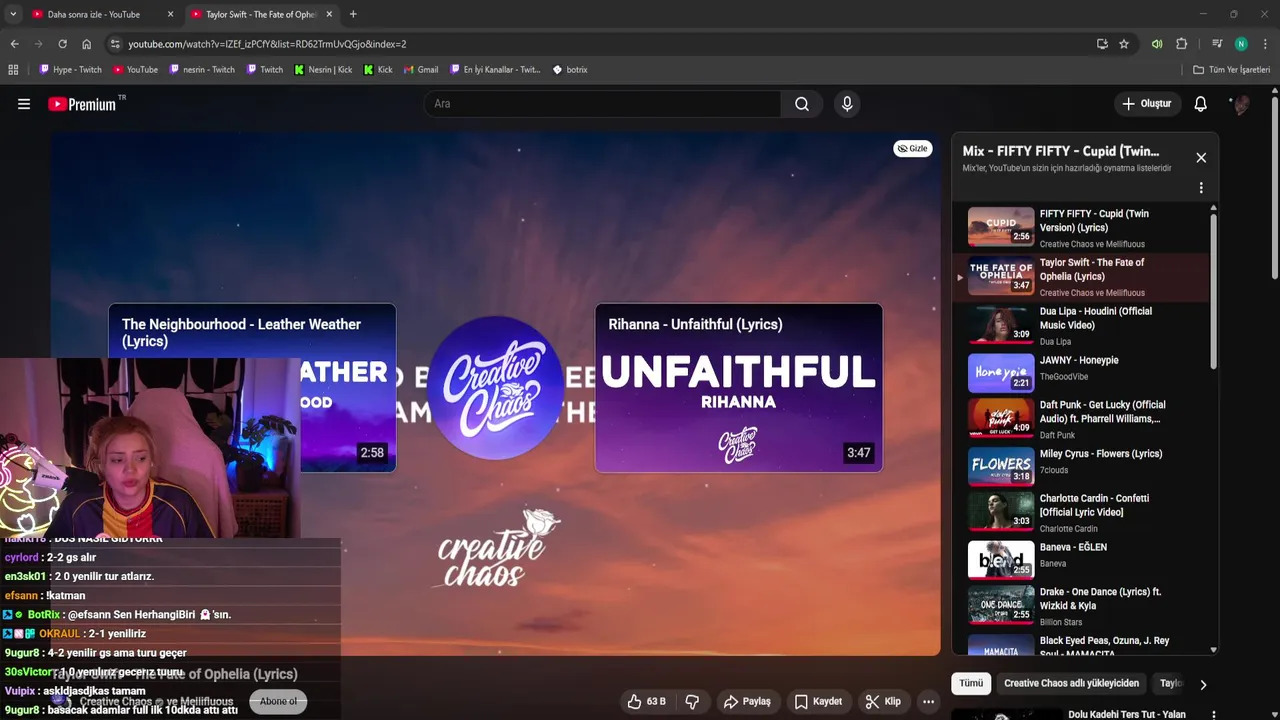Open the En İyi Kanallar bookmark

click(x=495, y=70)
